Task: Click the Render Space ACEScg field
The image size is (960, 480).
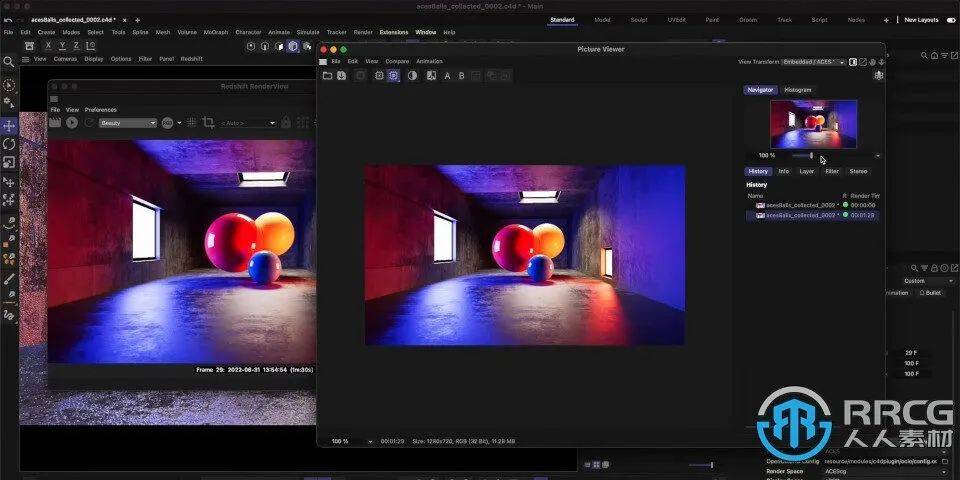Action: click(x=889, y=472)
